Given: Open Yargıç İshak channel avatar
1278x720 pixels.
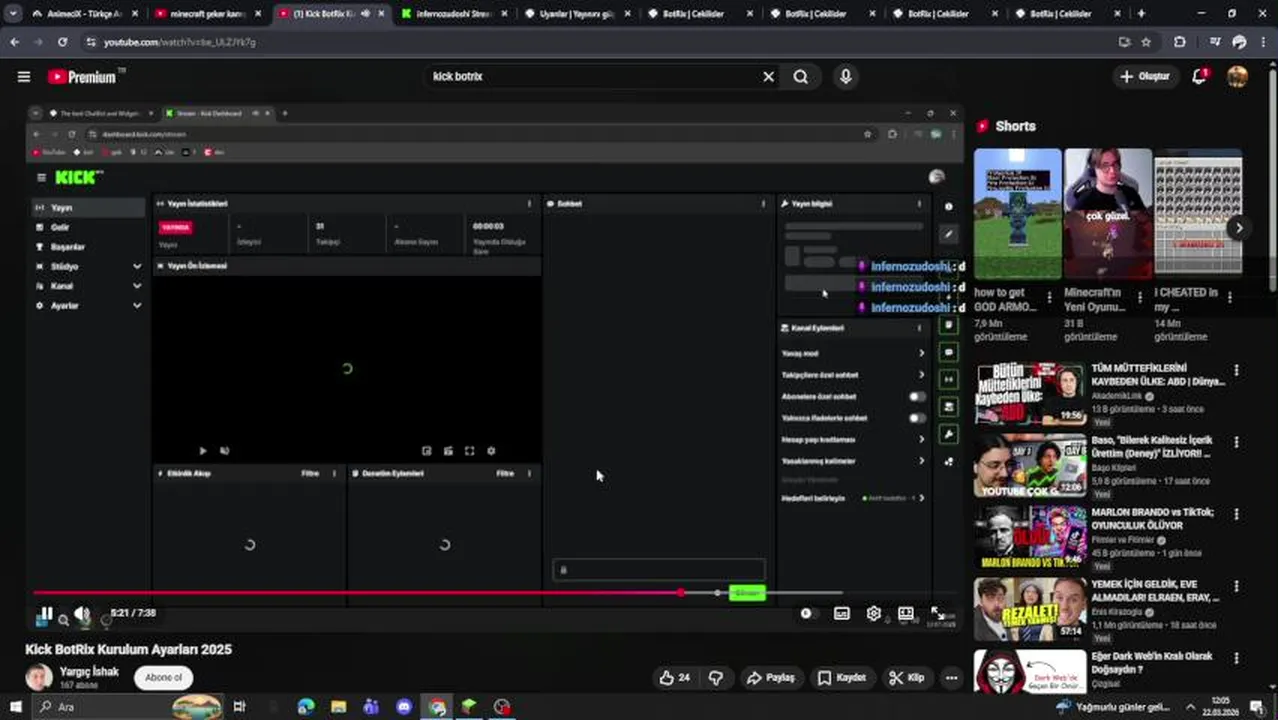Looking at the screenshot, I should click(39, 677).
